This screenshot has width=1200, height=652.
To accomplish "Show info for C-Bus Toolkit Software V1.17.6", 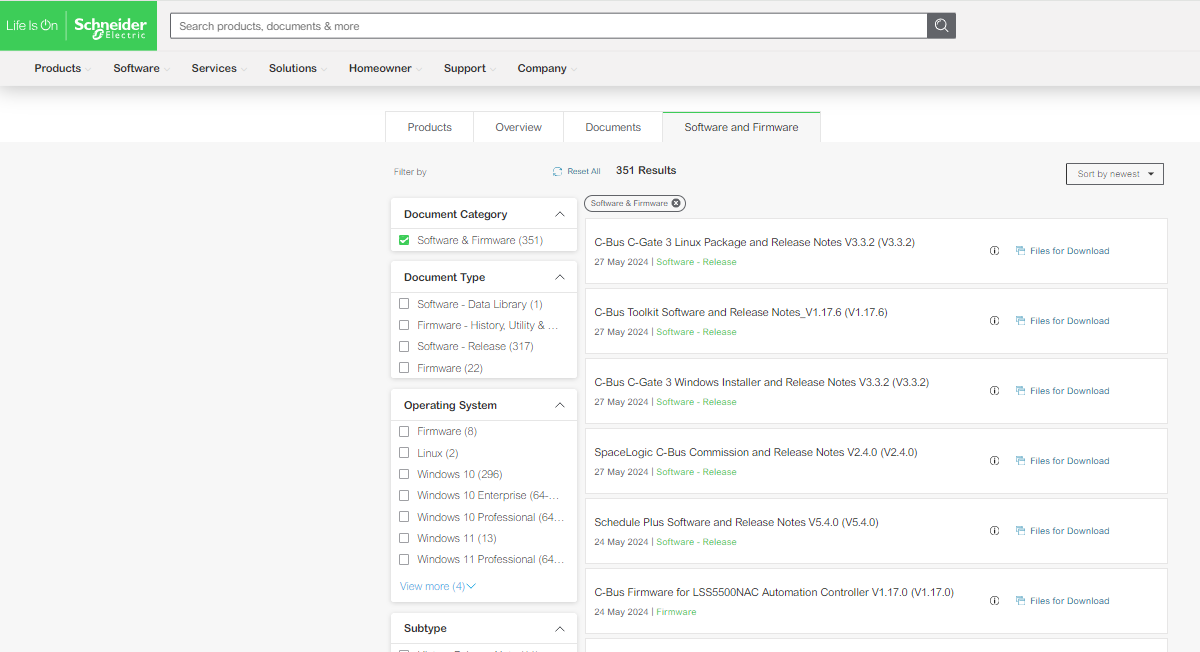I will [994, 321].
